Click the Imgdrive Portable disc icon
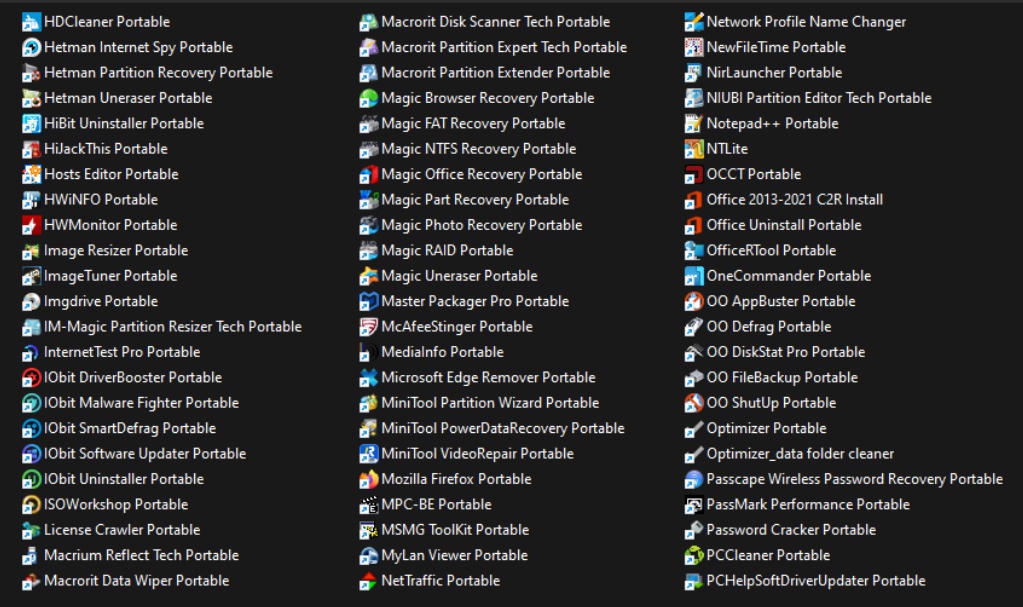Image resolution: width=1023 pixels, height=607 pixels. [x=31, y=302]
